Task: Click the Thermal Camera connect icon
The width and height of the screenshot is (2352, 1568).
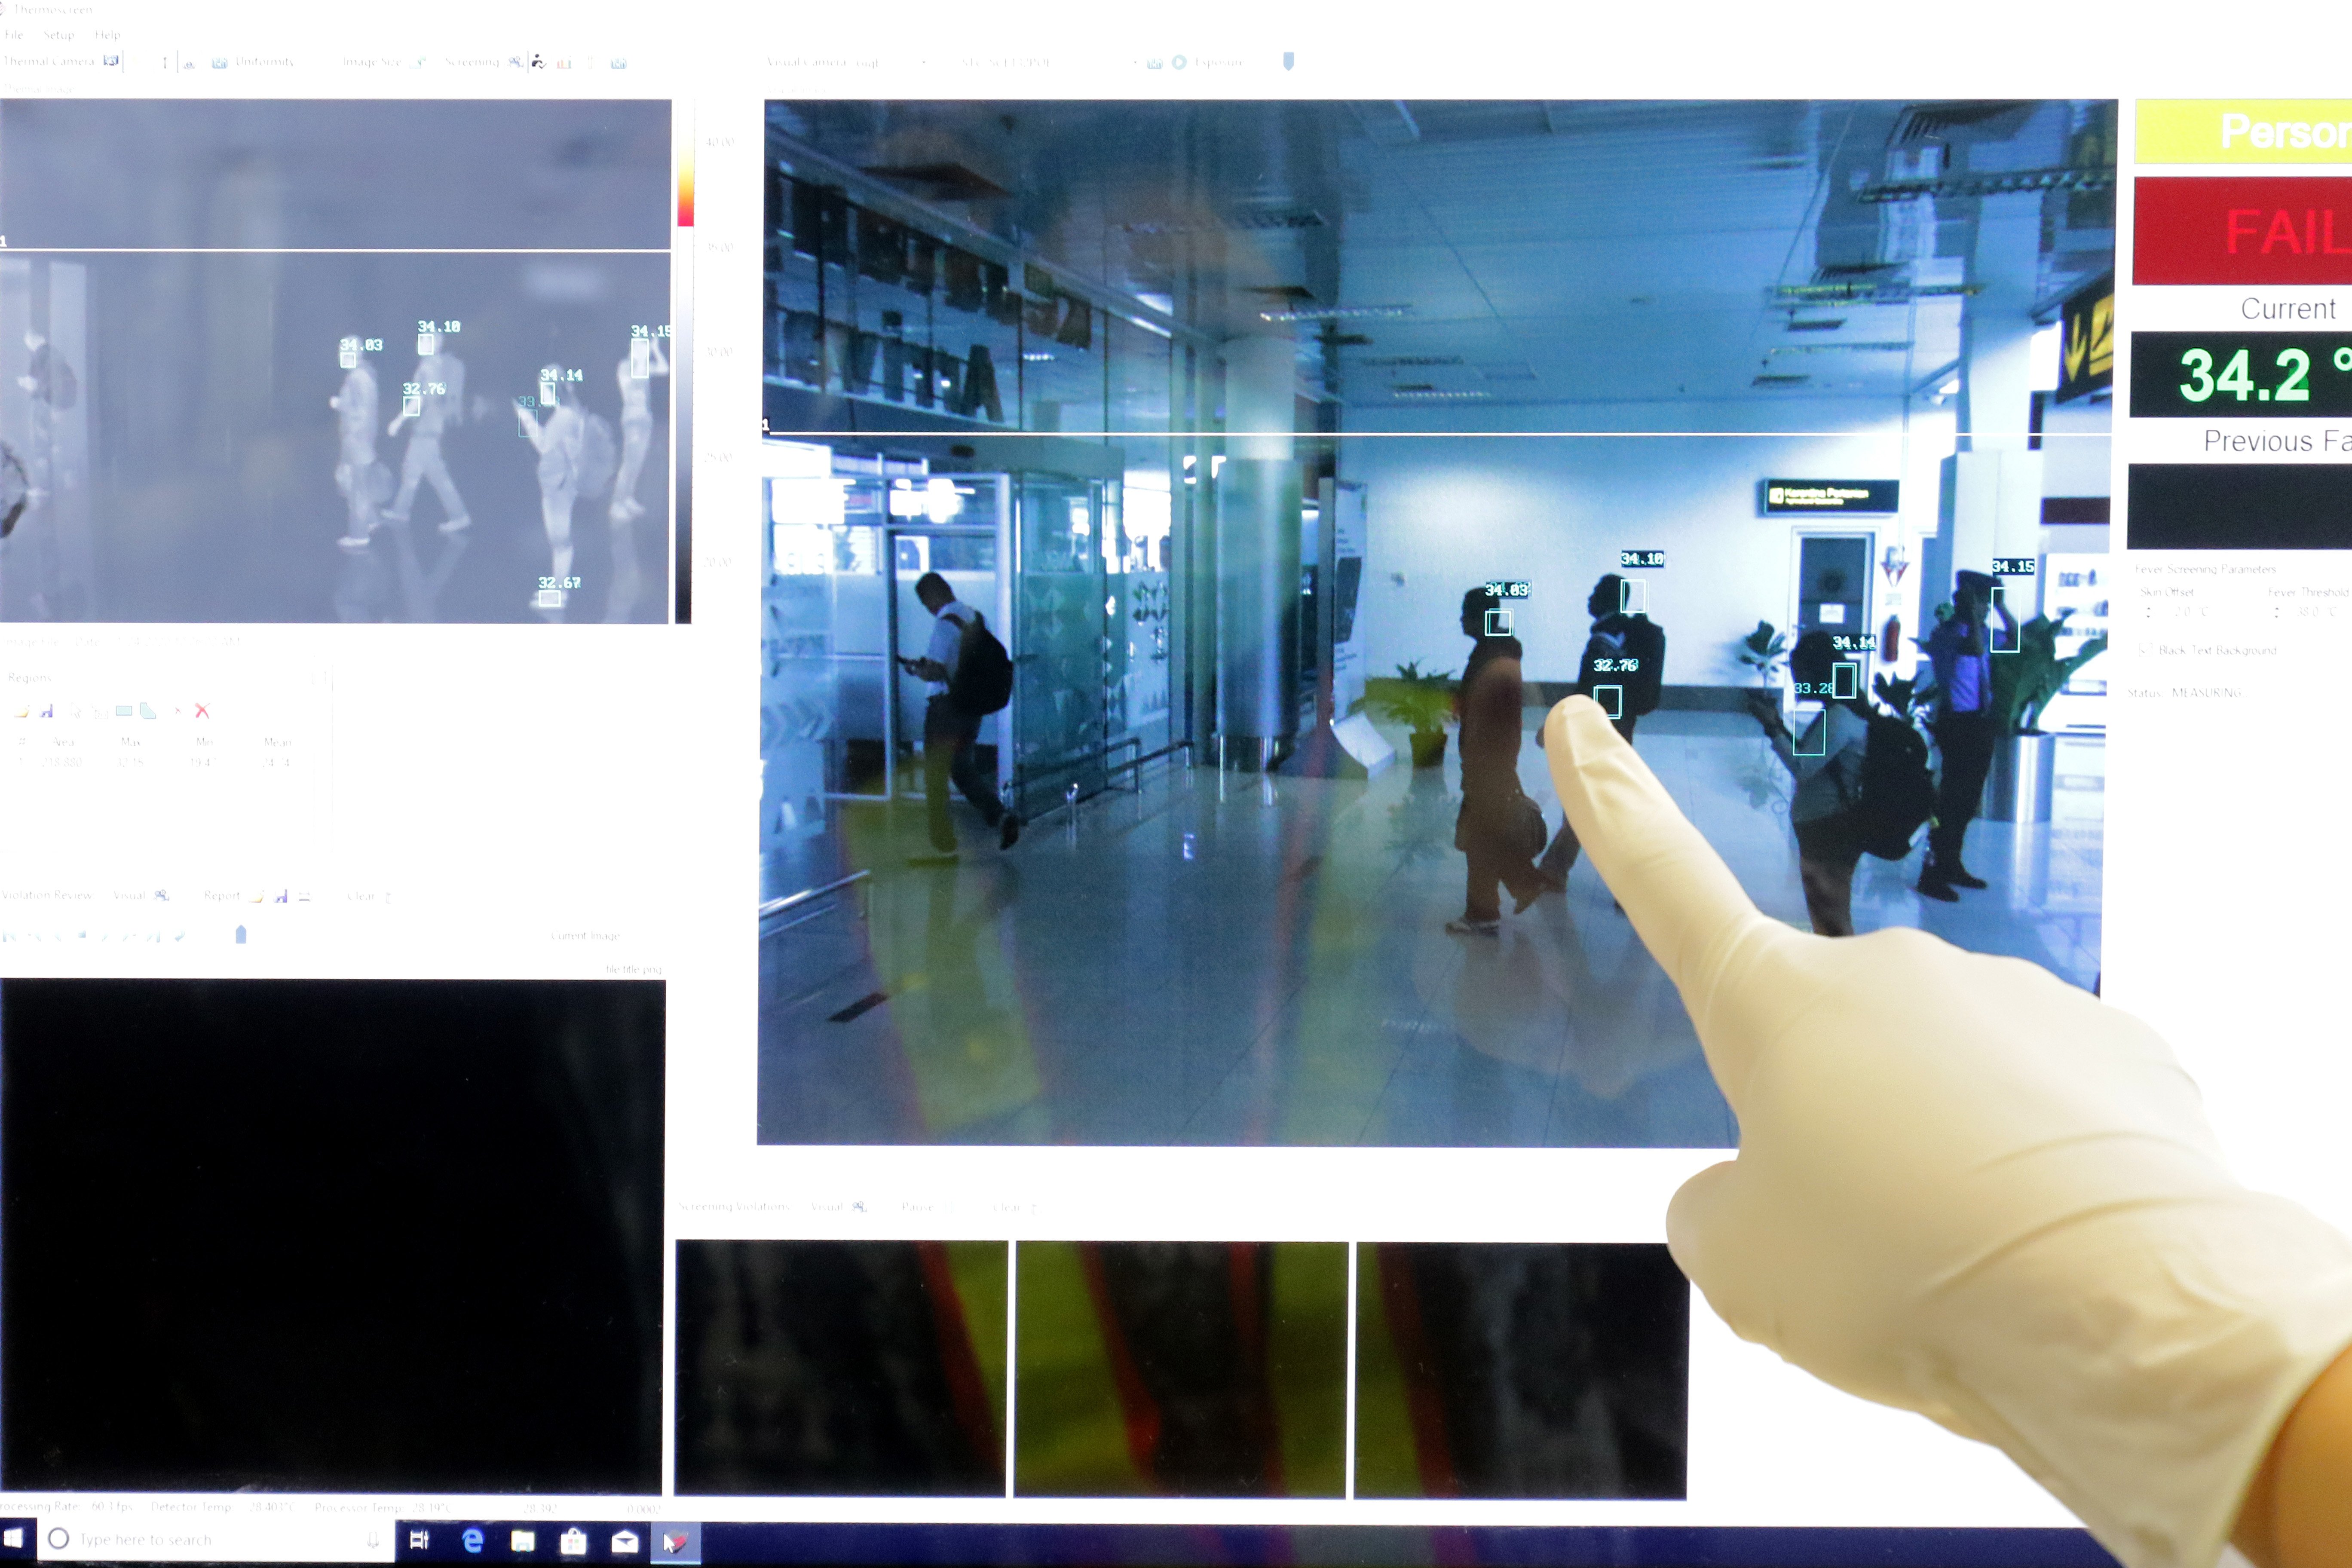Action: (111, 61)
